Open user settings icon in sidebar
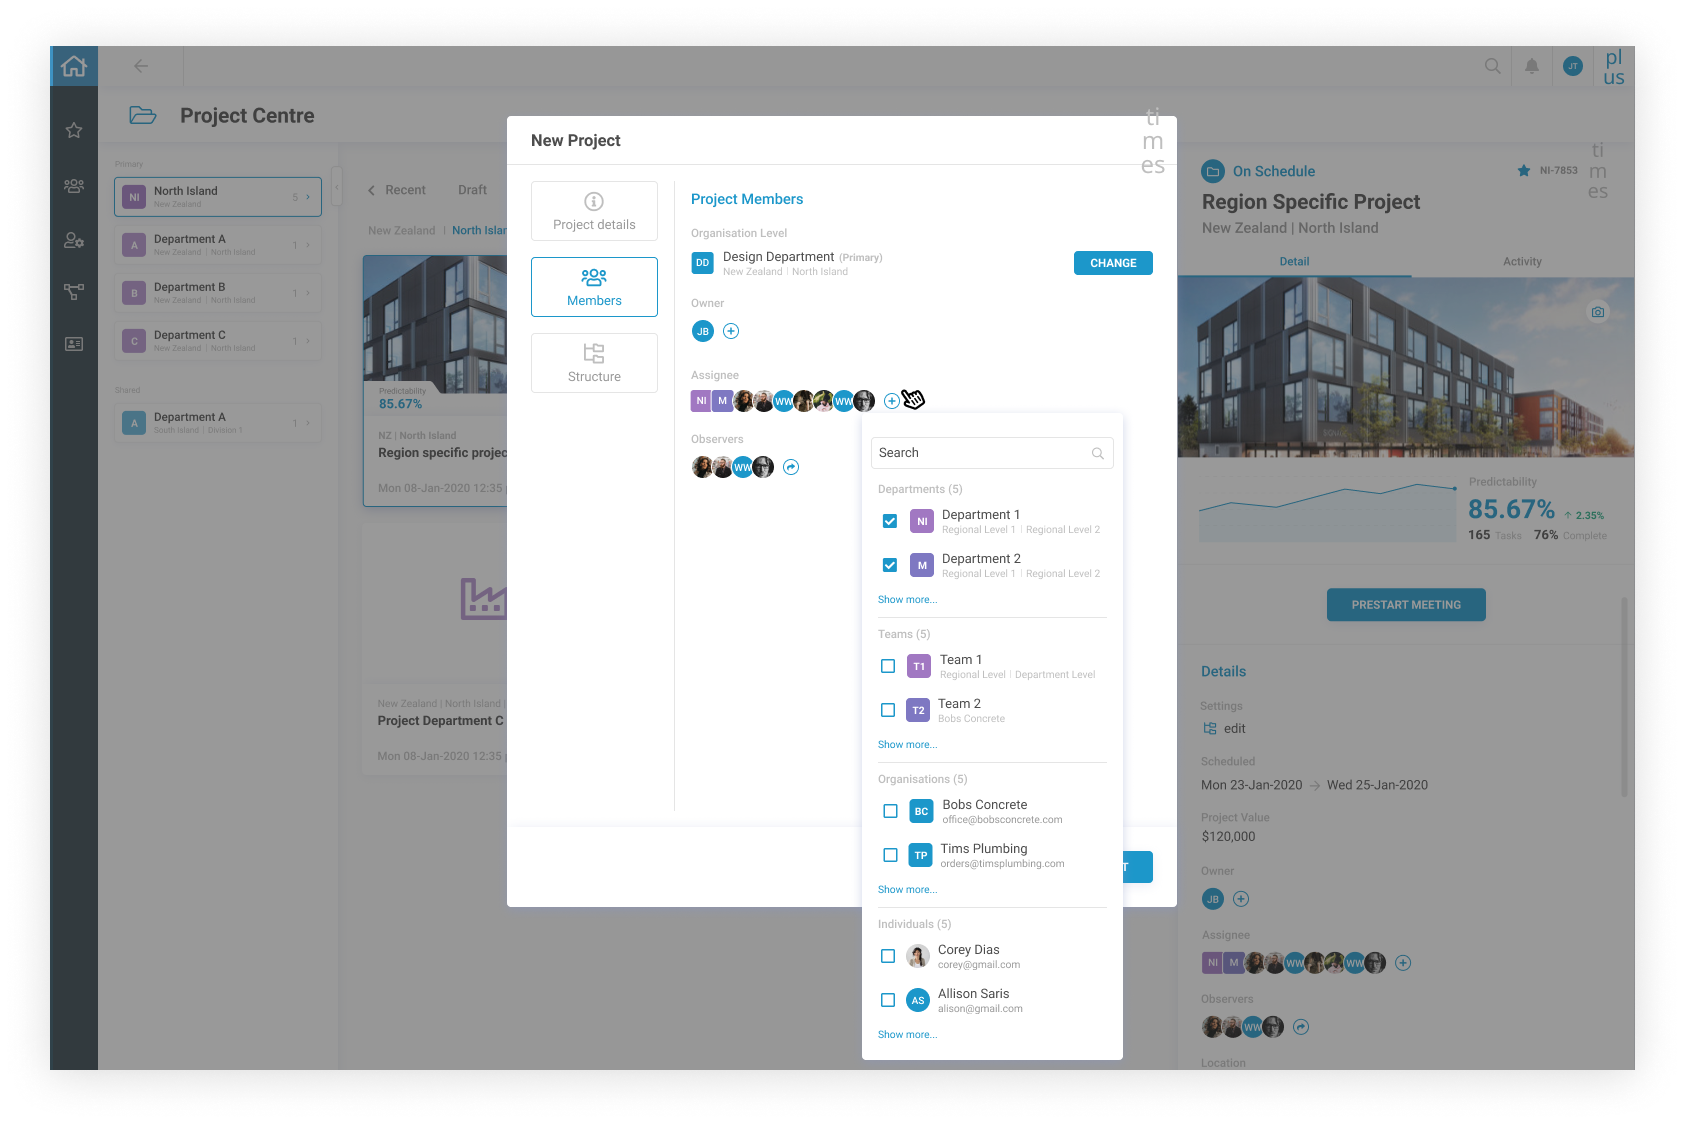 tap(74, 240)
